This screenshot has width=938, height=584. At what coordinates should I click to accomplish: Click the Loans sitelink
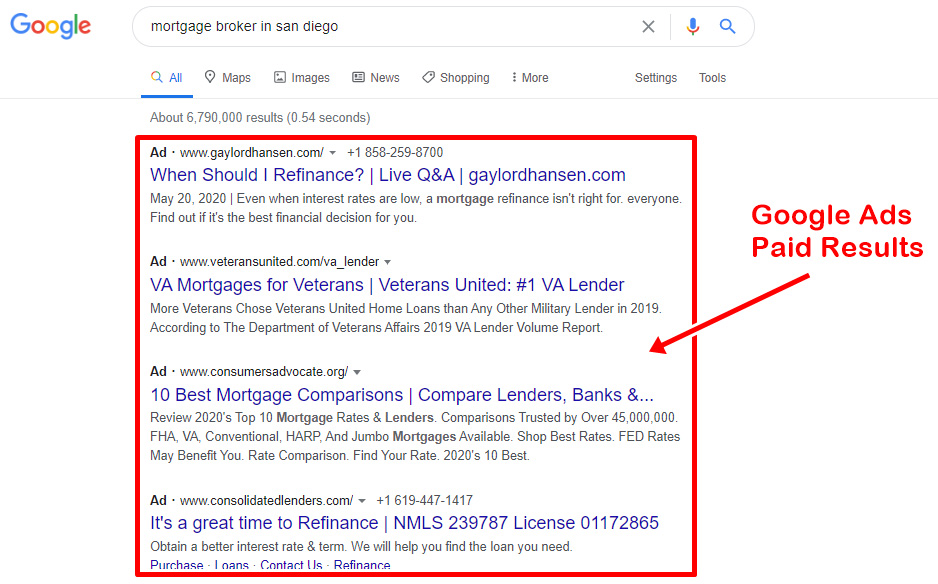coord(232,565)
